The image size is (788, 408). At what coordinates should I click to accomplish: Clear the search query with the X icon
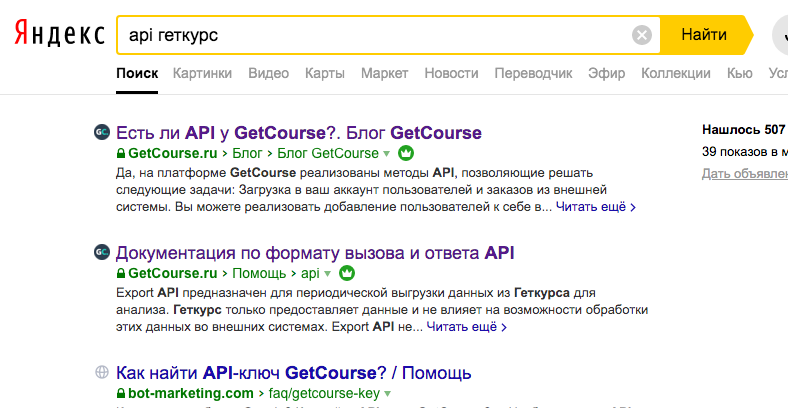click(x=642, y=35)
